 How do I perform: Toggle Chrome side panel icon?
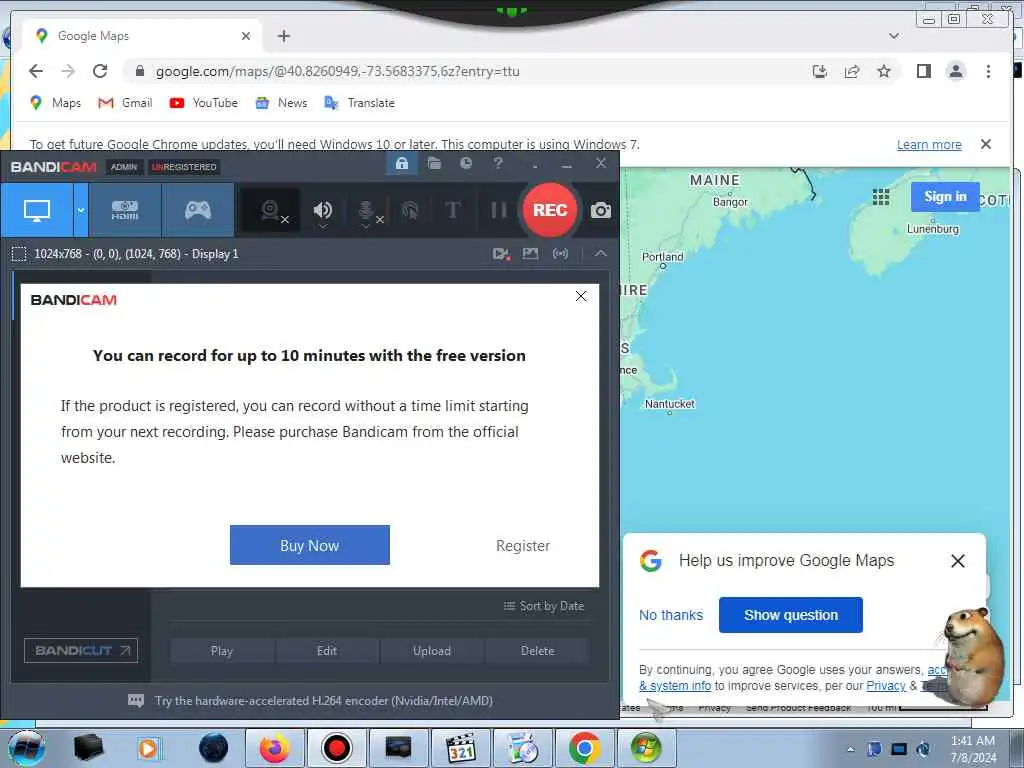click(923, 71)
